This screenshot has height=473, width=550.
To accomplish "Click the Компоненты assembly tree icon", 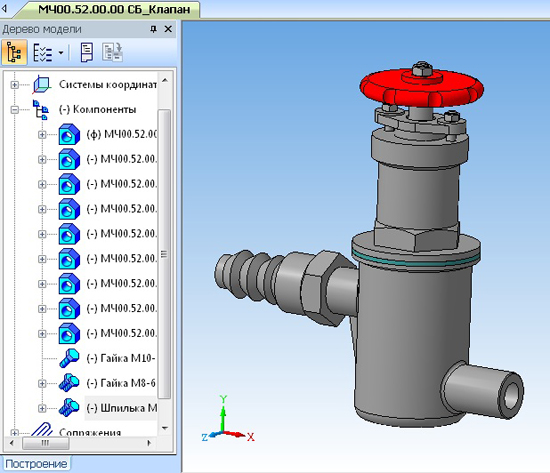I will [41, 109].
